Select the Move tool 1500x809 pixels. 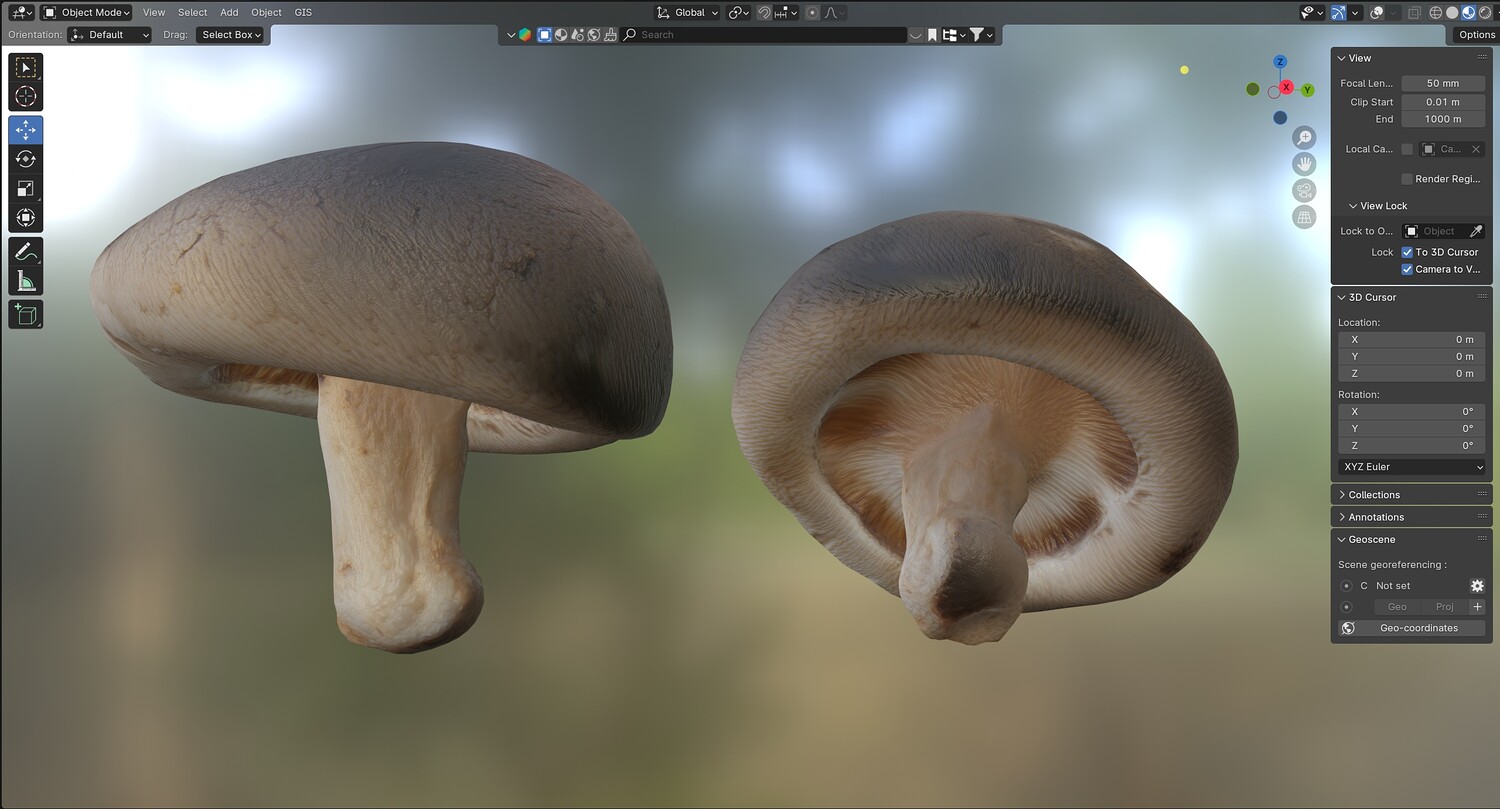tap(26, 130)
